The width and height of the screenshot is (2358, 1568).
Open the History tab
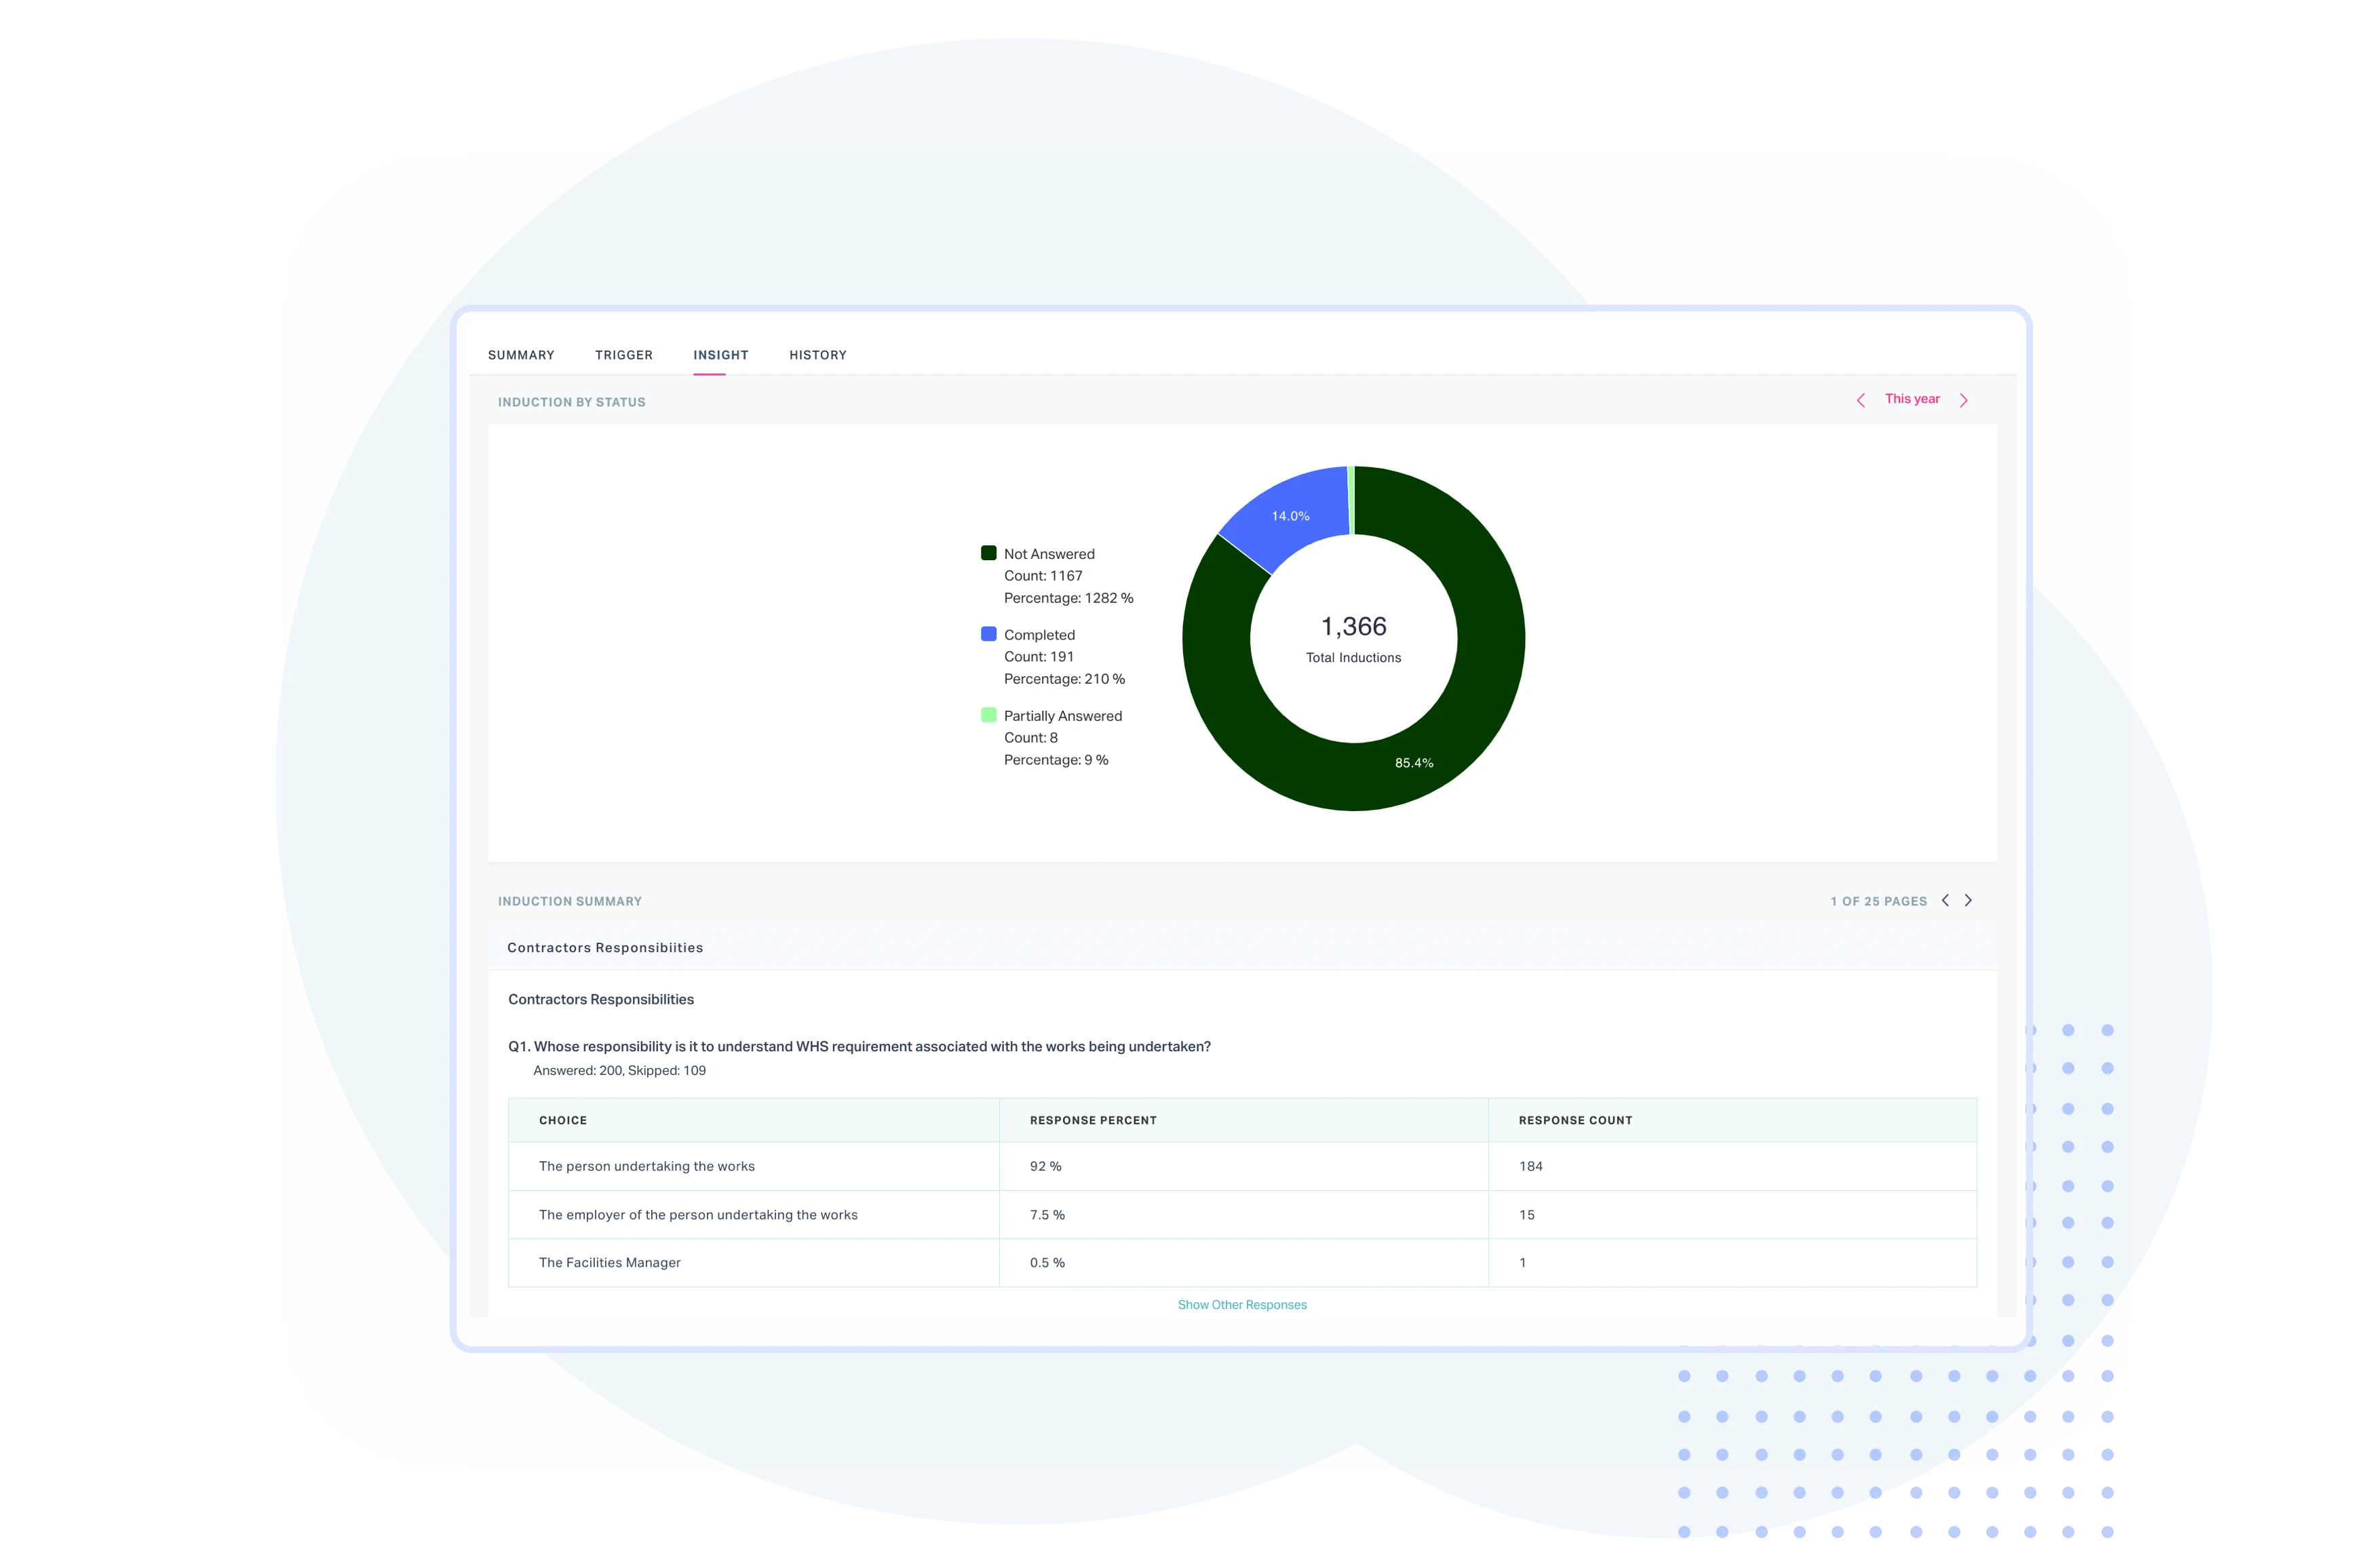[x=818, y=355]
